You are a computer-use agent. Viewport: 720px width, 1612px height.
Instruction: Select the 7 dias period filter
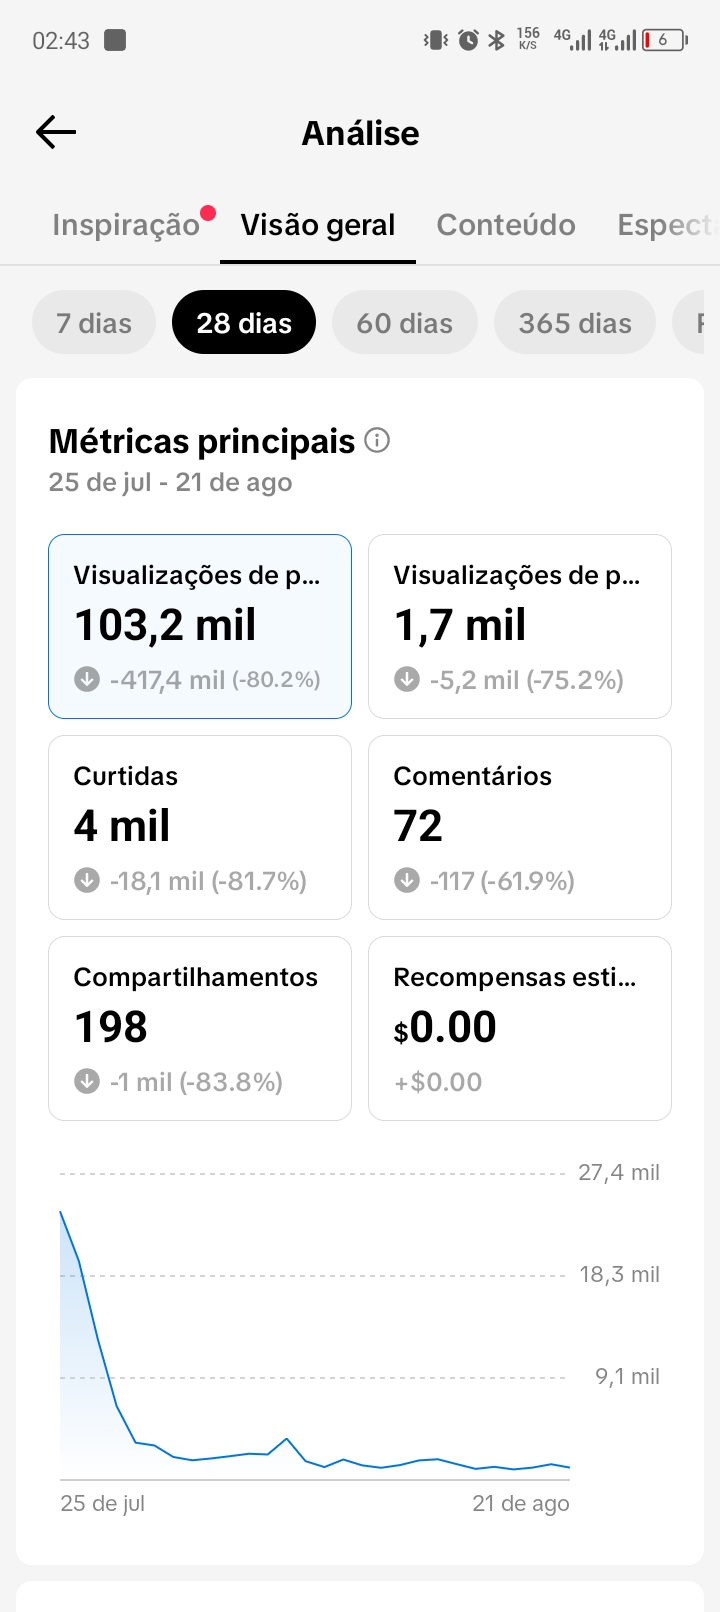point(94,322)
